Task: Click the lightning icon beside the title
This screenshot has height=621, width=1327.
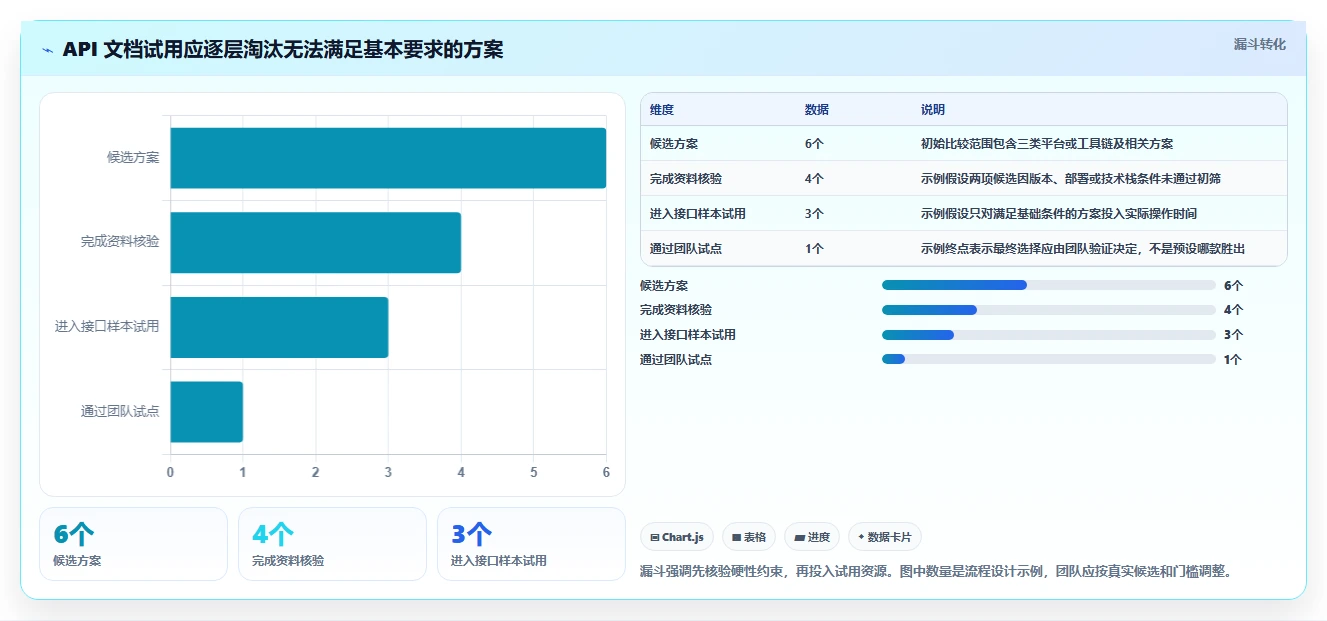Action: [x=47, y=49]
